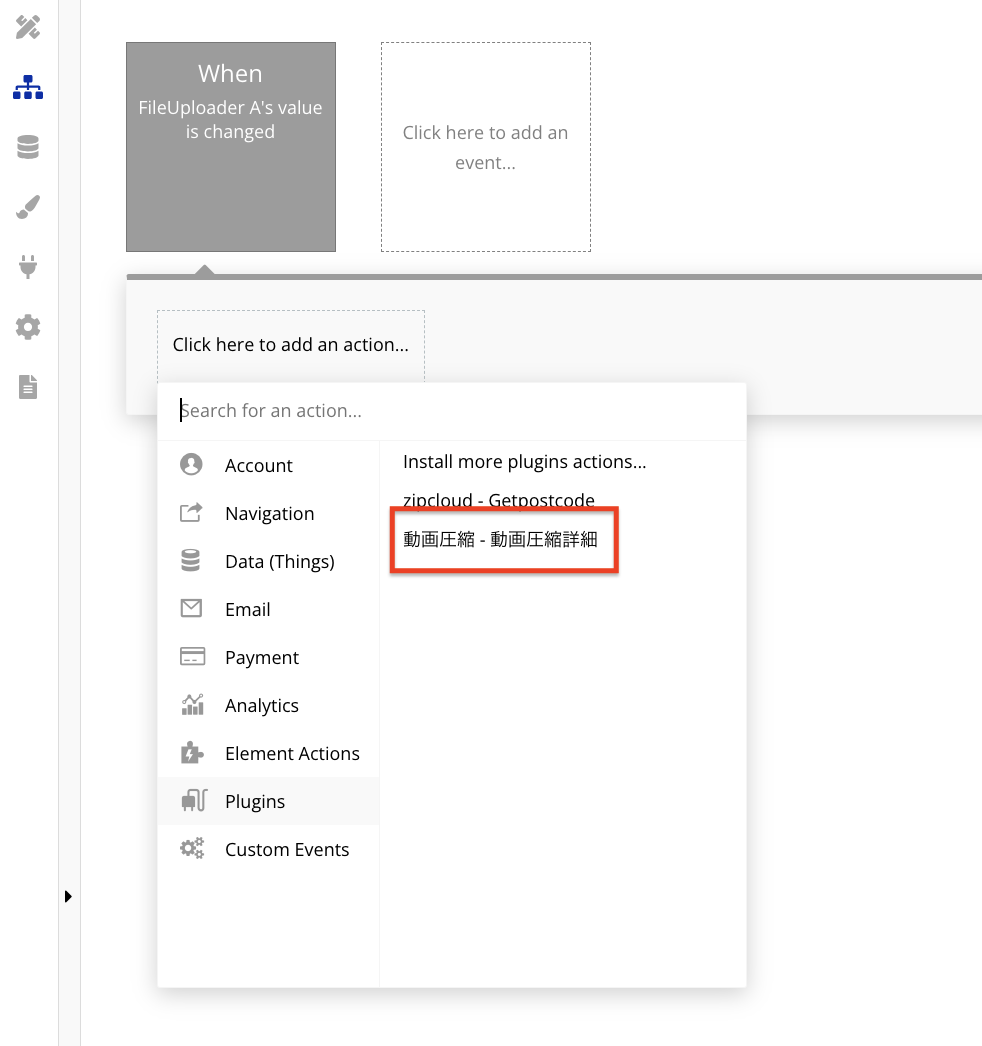Click the Email envelope icon

tap(191, 608)
